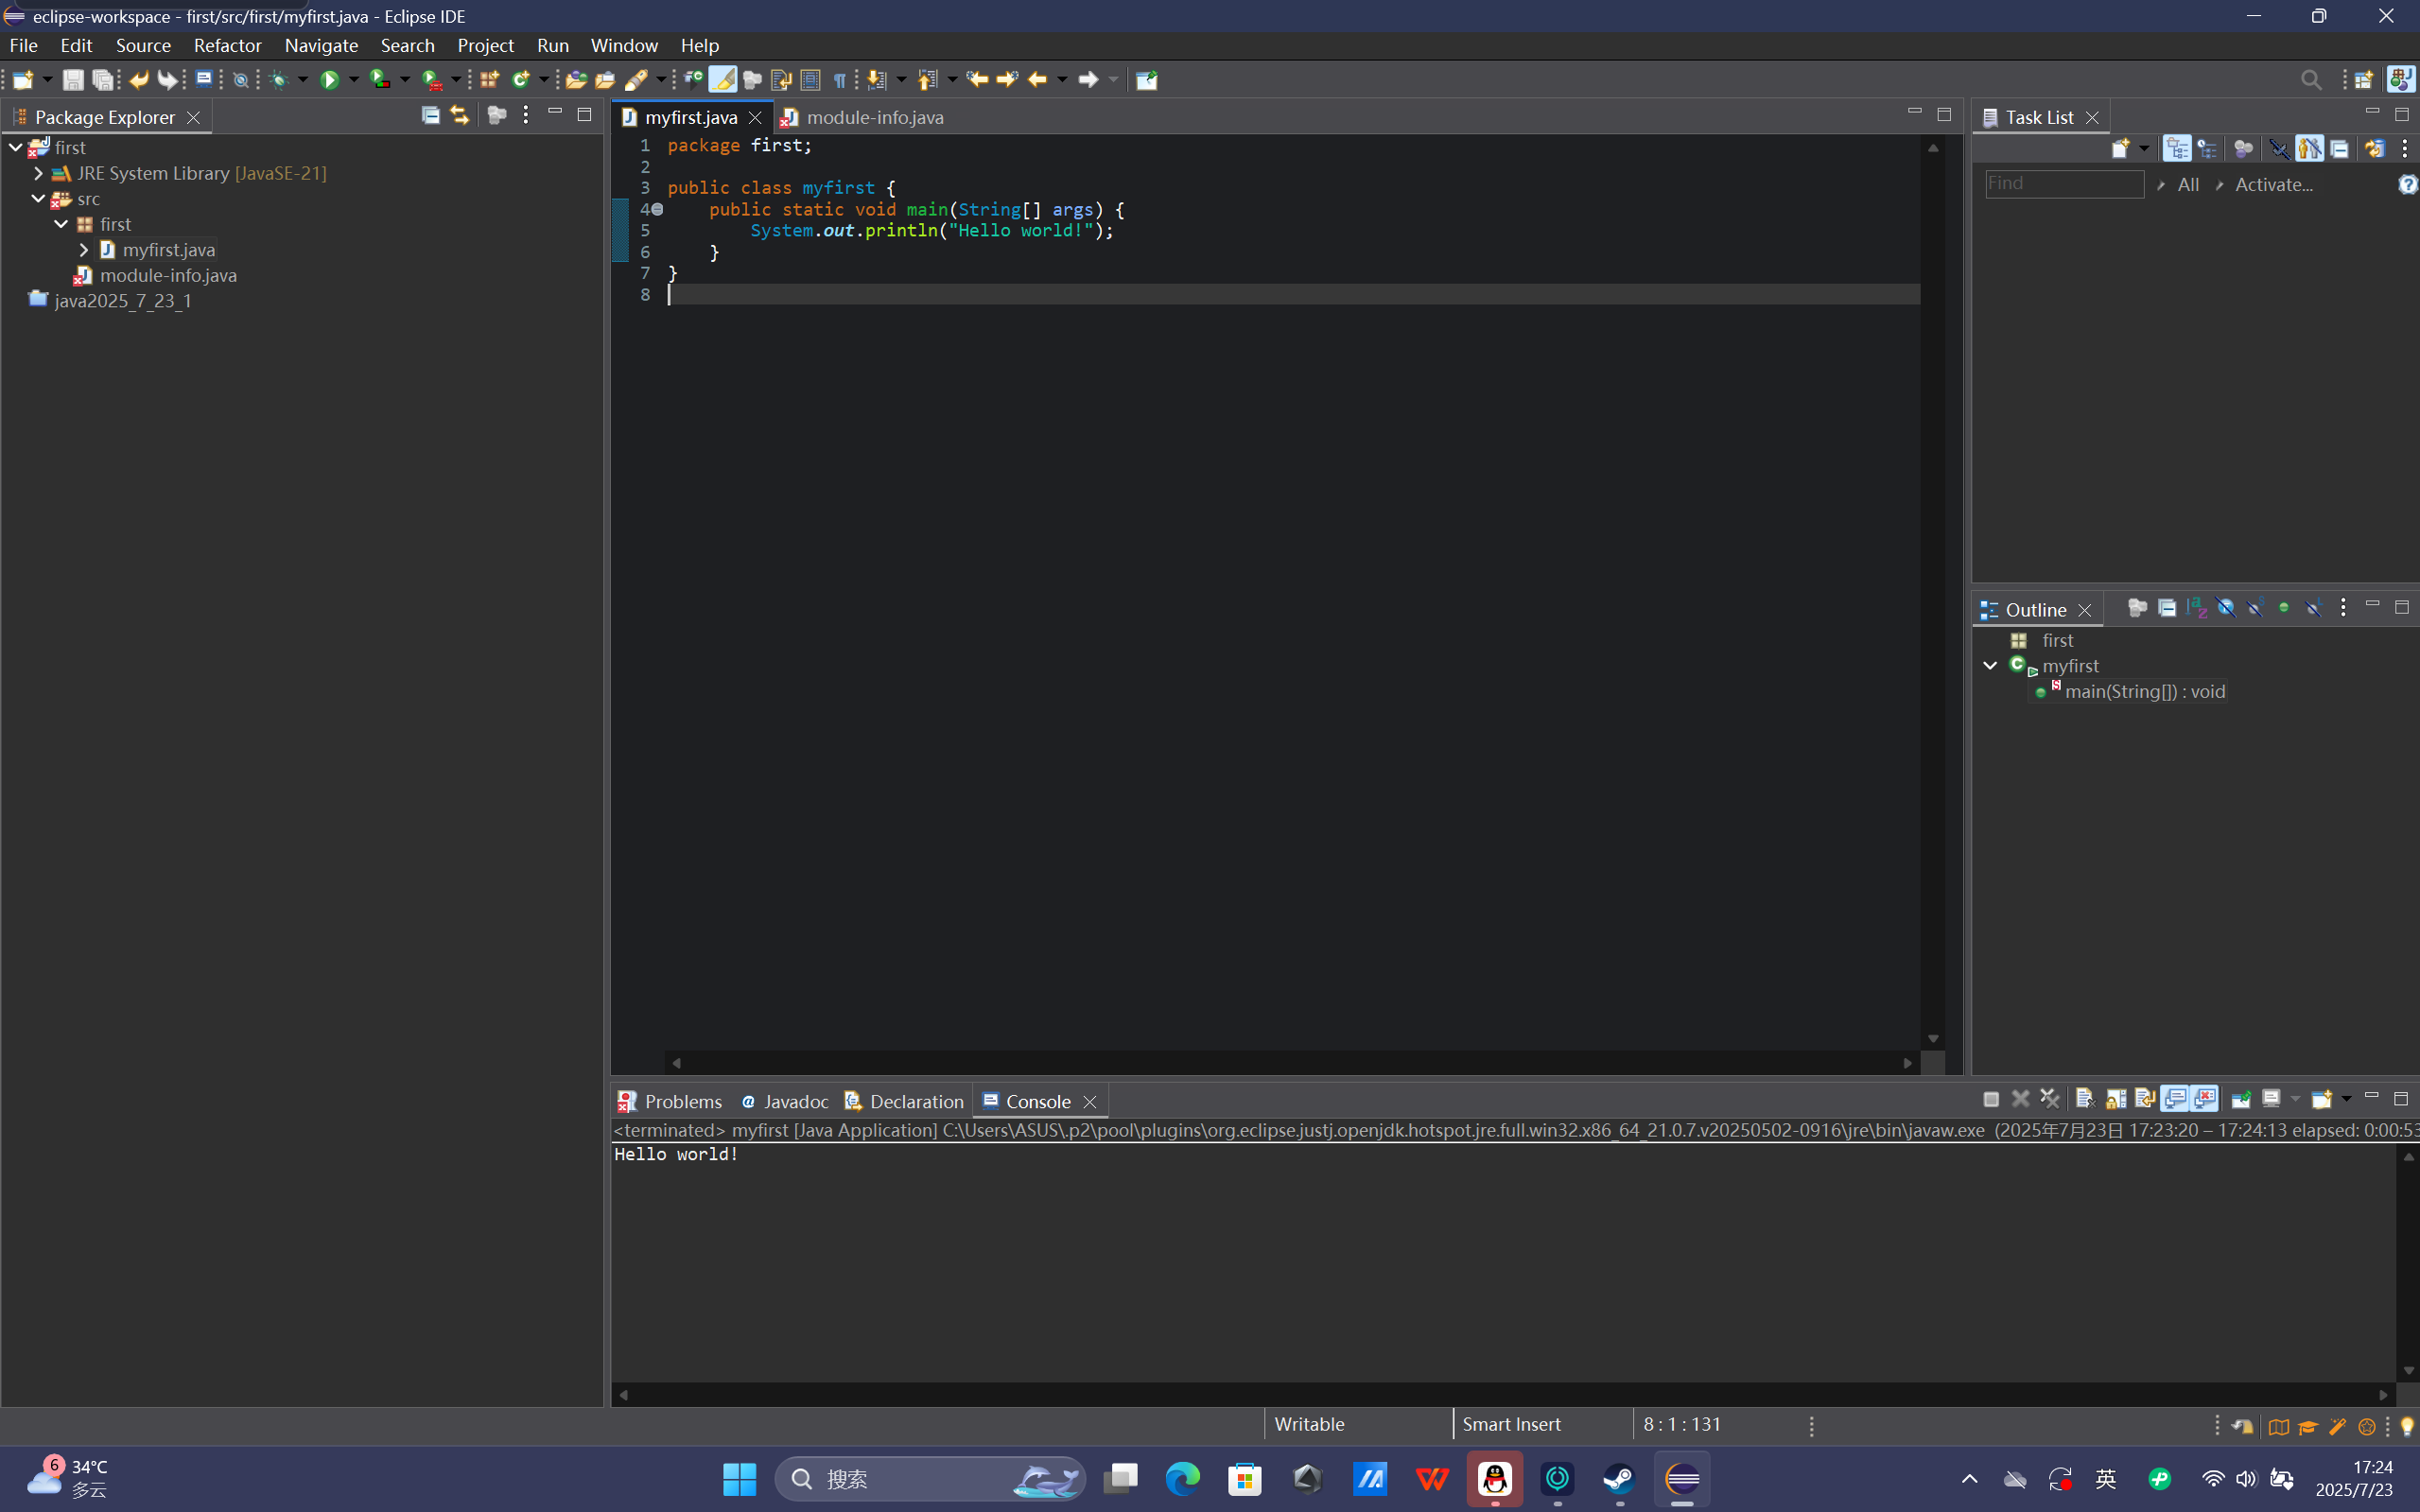Screen dimensions: 2420x1512
Task: Toggle Mark Occurrences highlighter in toolbar
Action: (x=722, y=80)
